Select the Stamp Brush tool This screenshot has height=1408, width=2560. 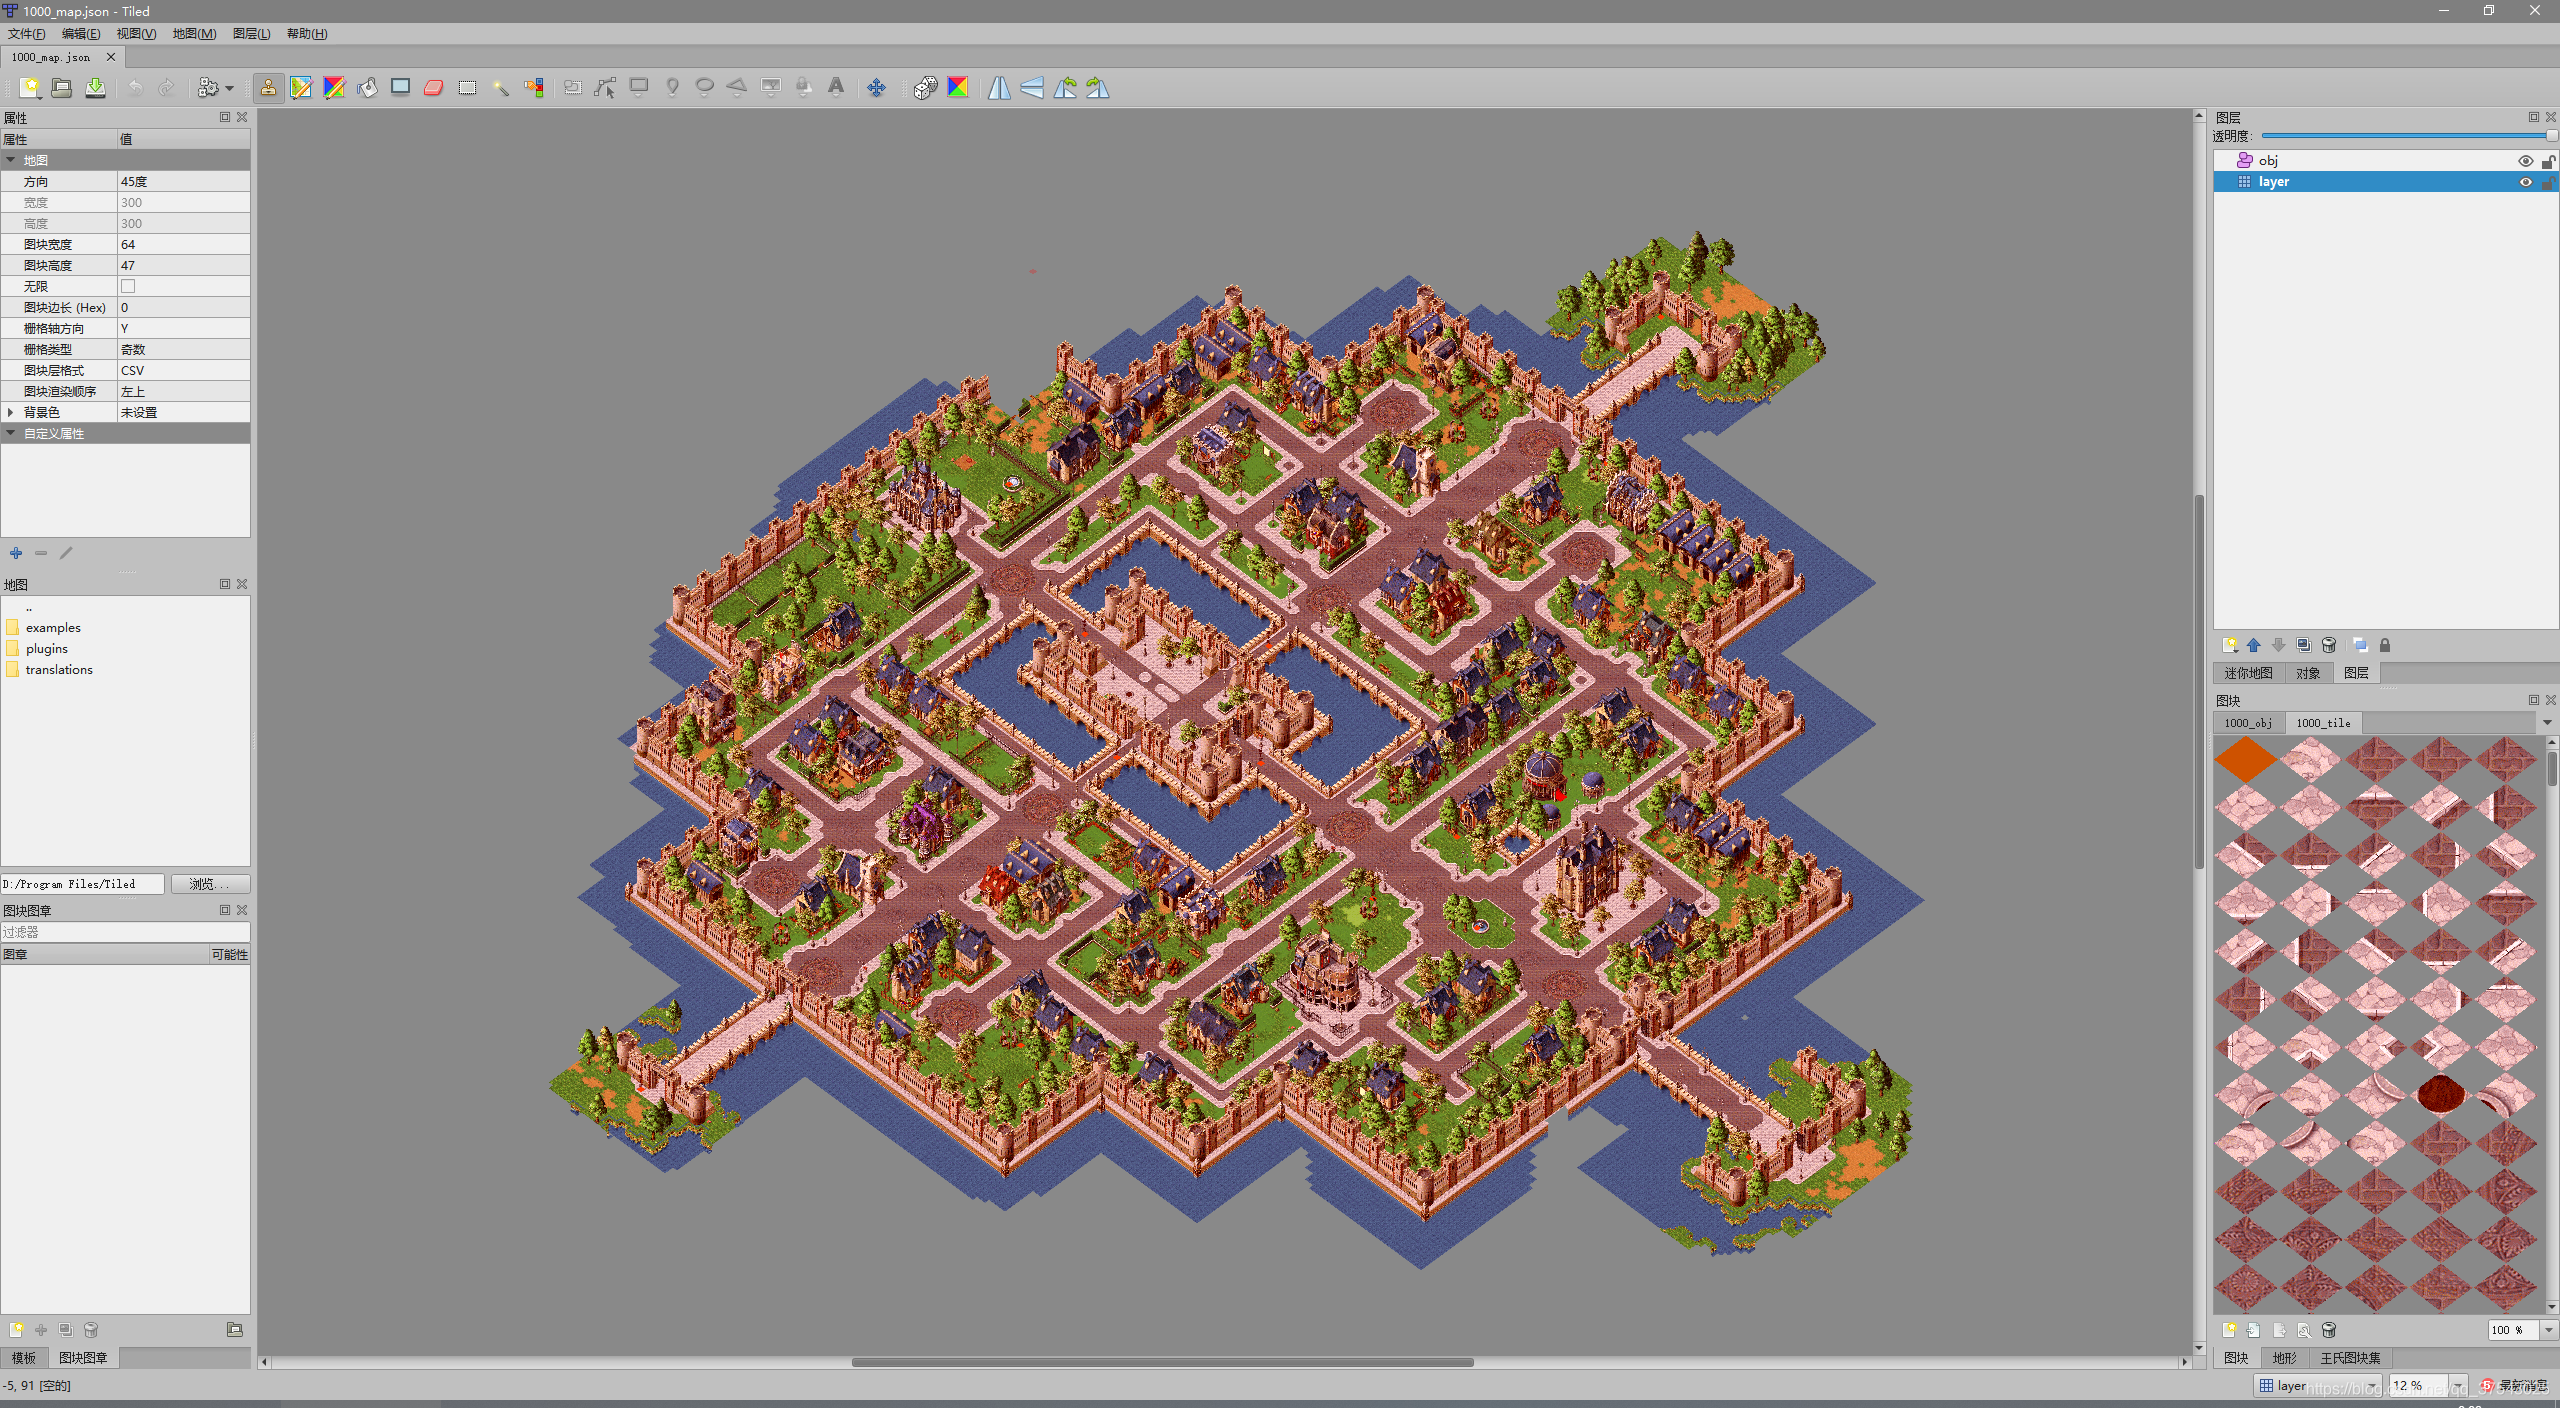click(268, 88)
